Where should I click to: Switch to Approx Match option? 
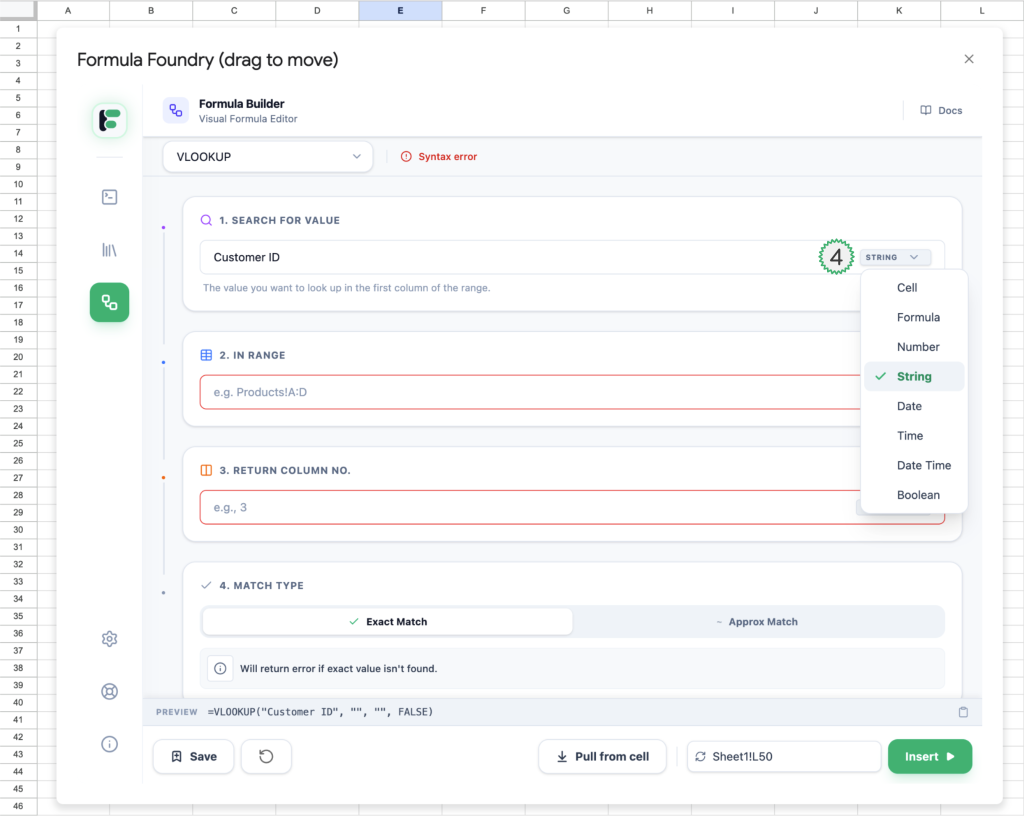(757, 622)
